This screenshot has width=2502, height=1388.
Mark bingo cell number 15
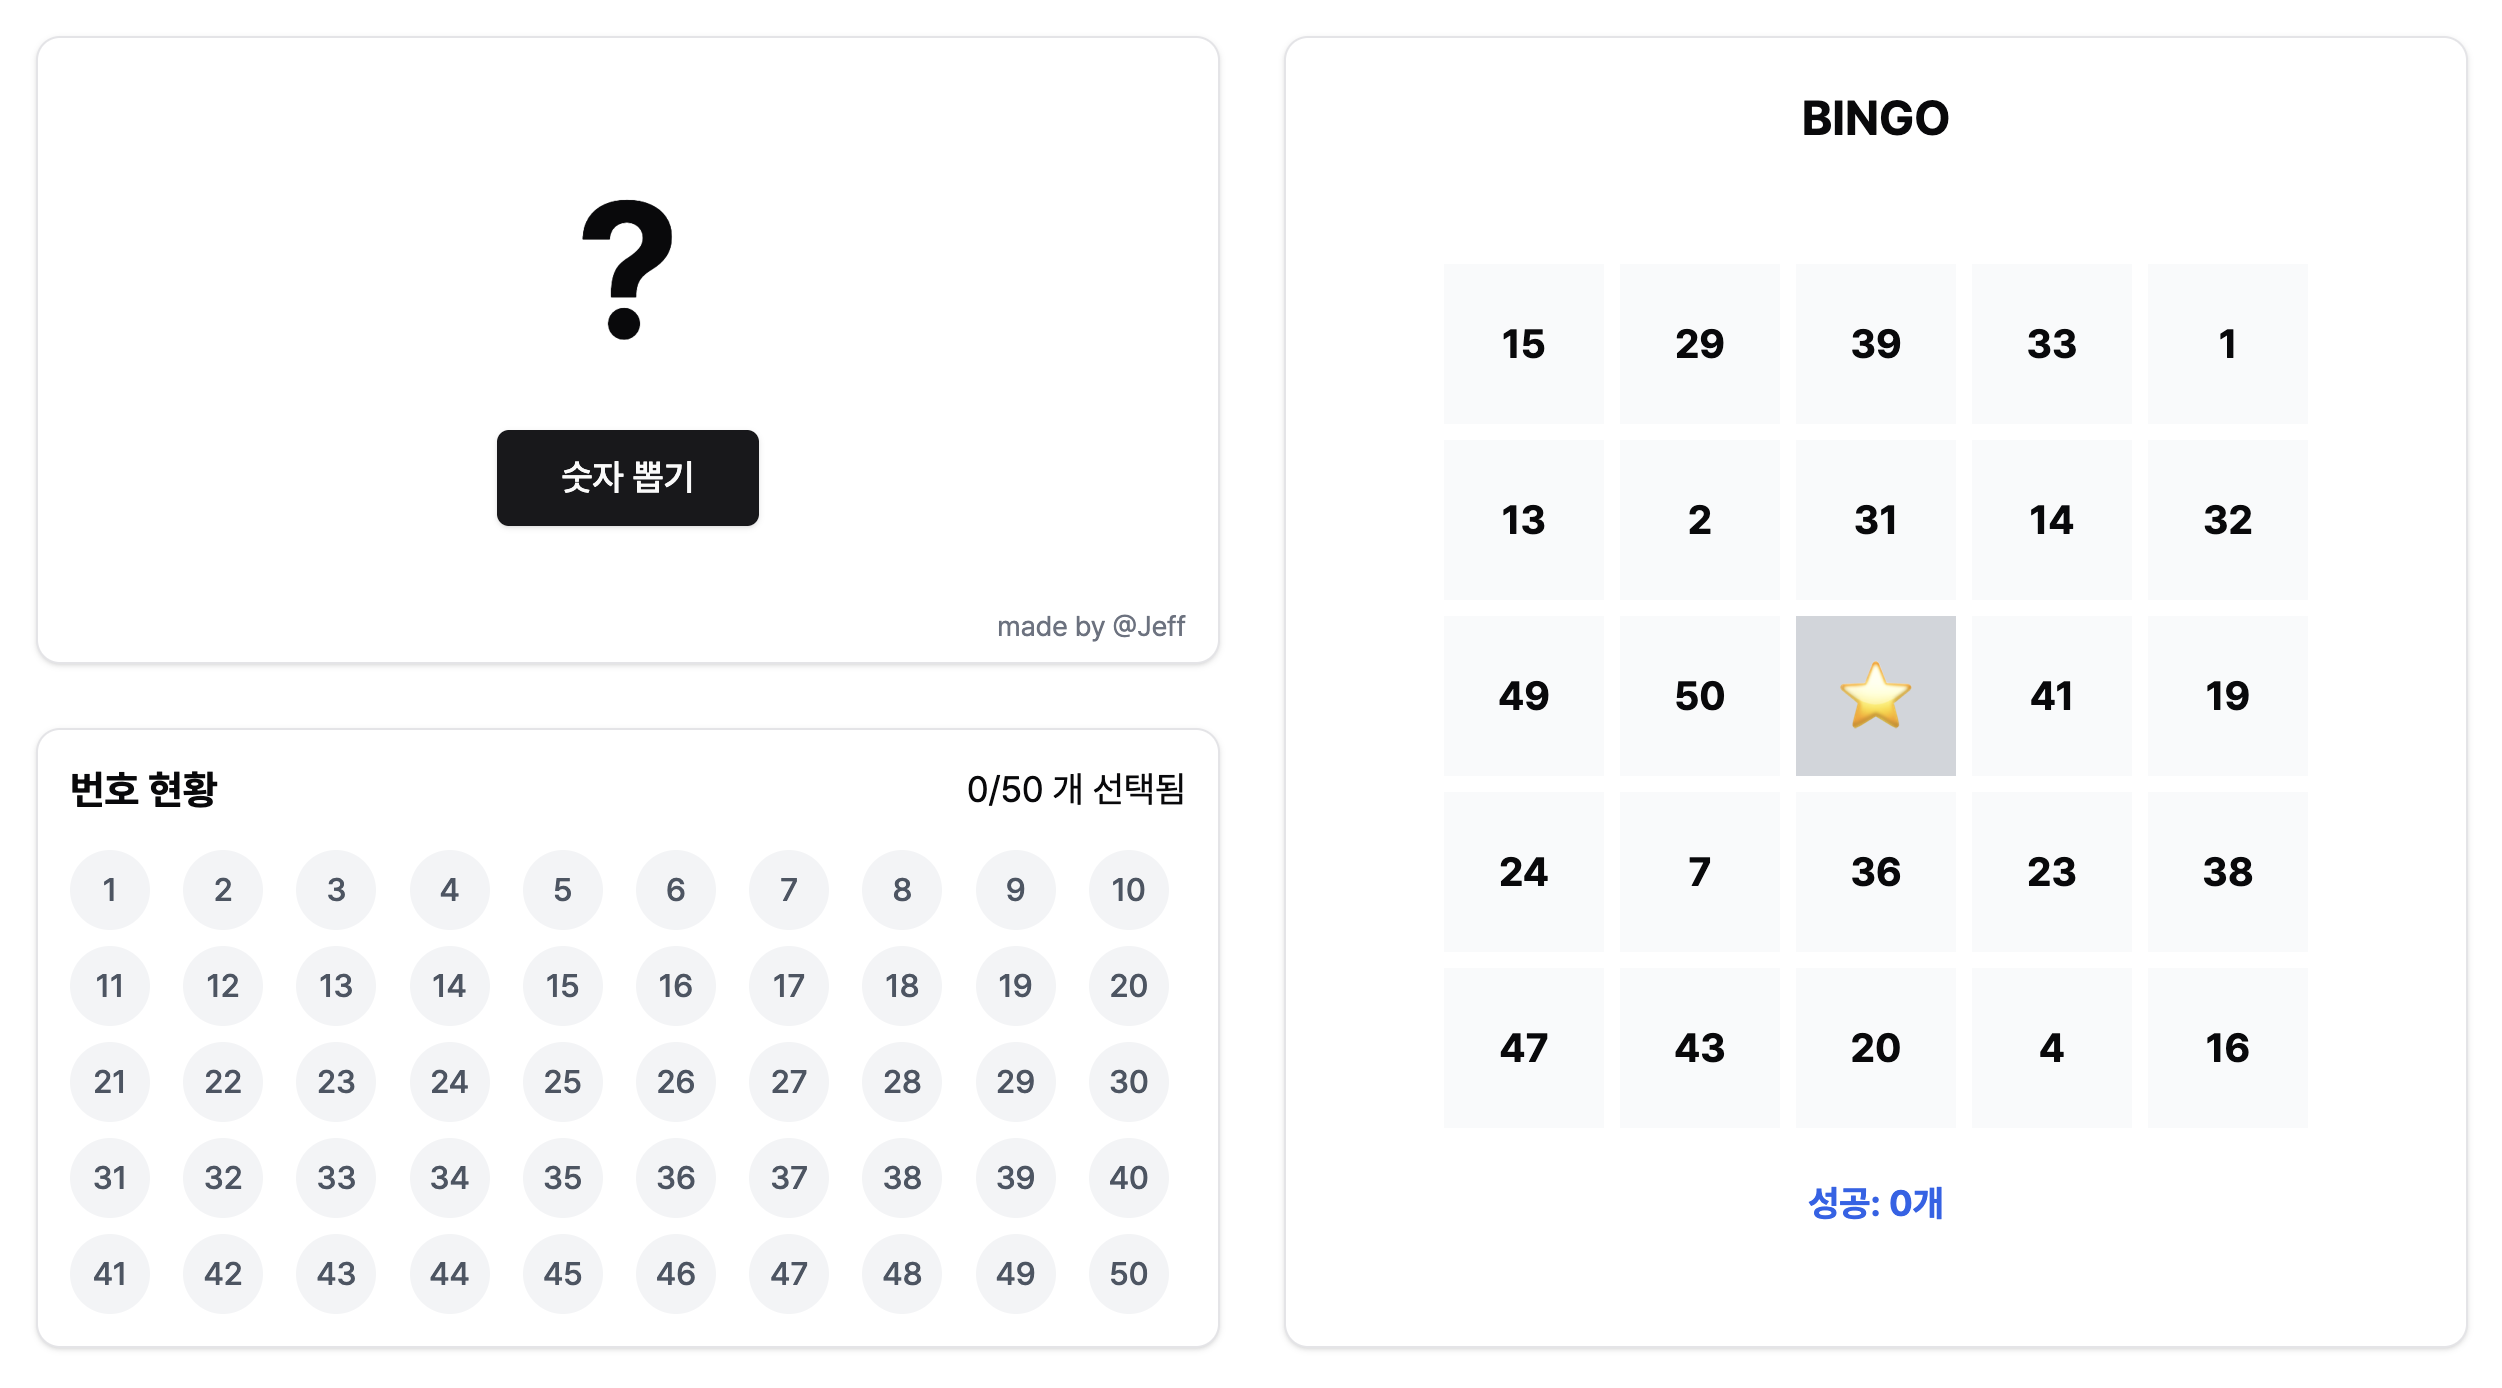click(x=1523, y=344)
